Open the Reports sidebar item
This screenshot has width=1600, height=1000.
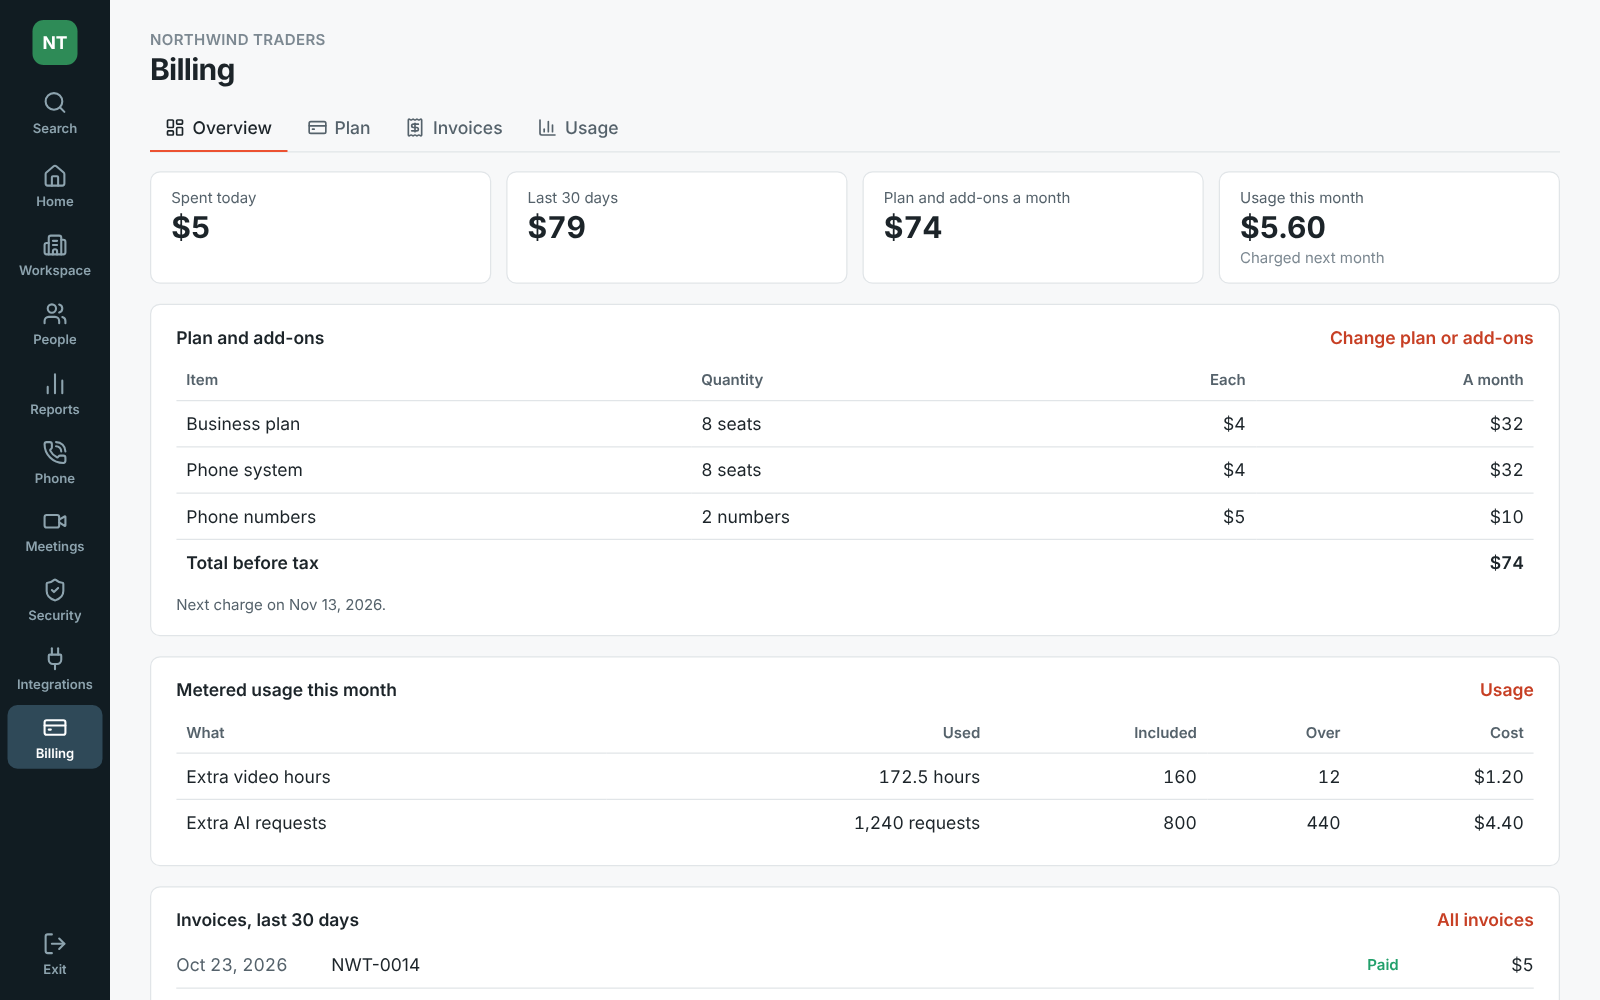(x=55, y=395)
